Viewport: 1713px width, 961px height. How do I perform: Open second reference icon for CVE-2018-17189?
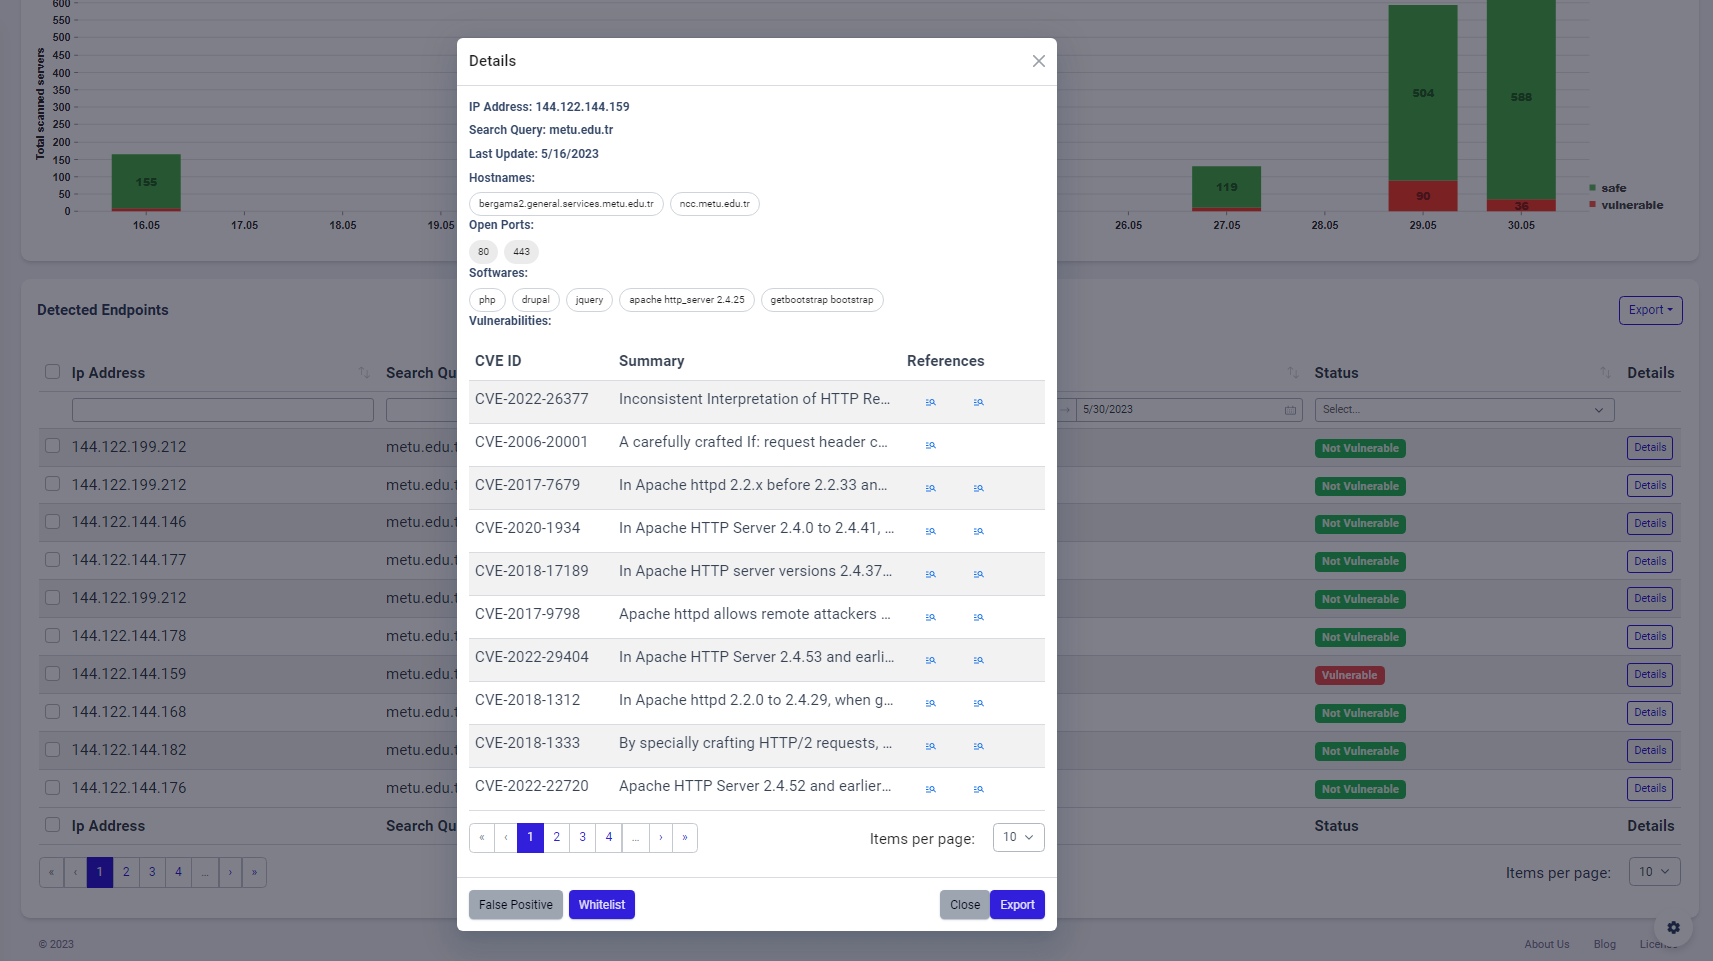tap(978, 574)
